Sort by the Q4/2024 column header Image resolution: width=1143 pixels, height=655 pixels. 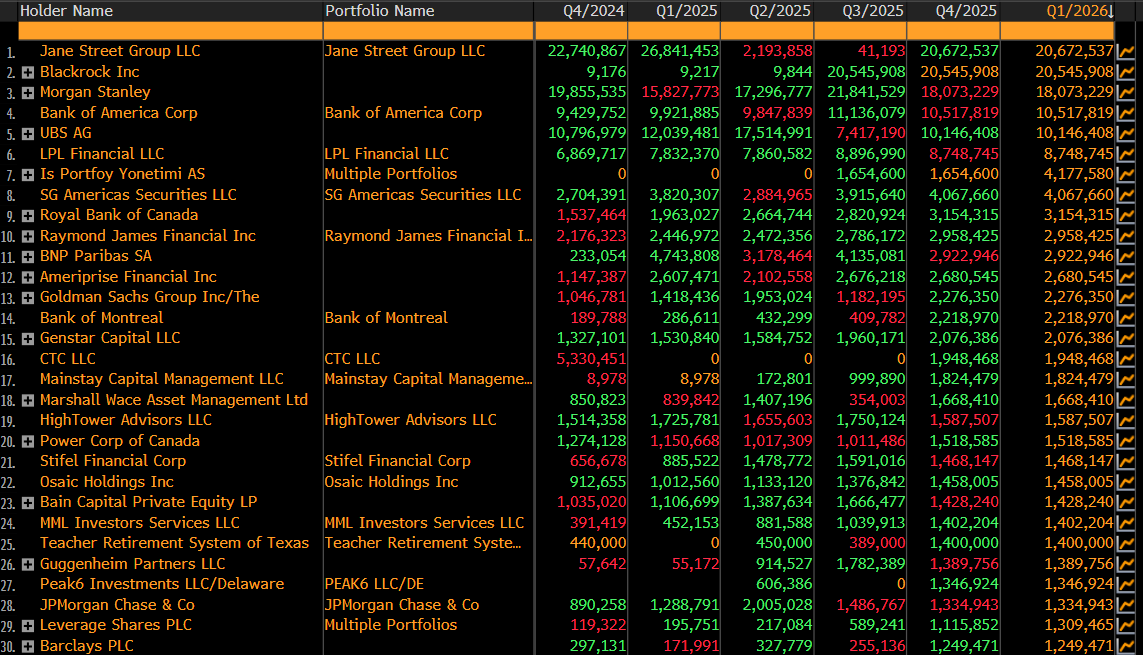581,11
